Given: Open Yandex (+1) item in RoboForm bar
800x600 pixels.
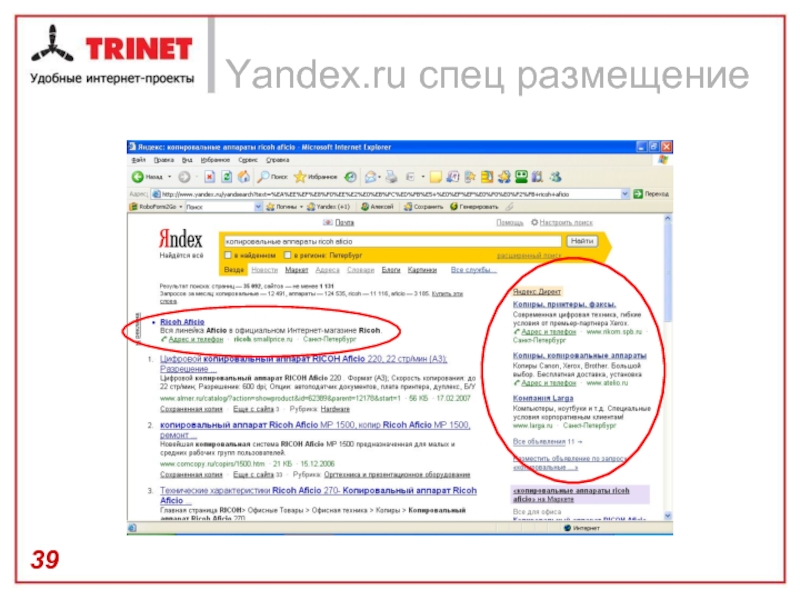Looking at the screenshot, I should [329, 207].
